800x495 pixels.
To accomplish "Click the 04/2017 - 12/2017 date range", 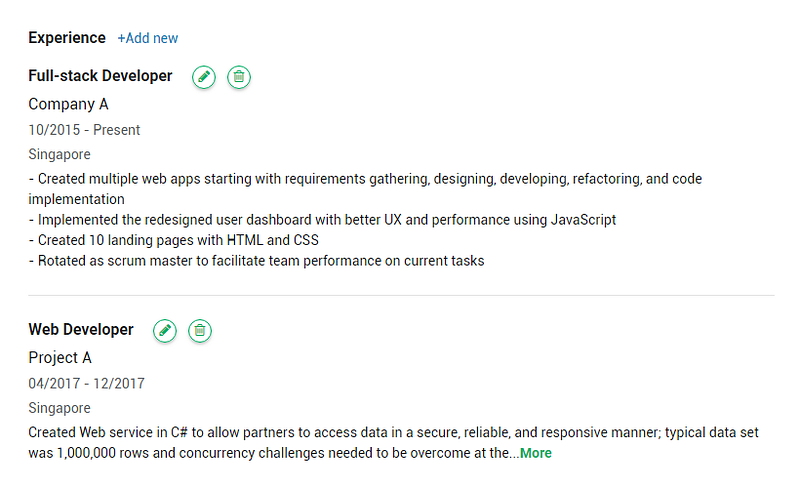I will pos(88,383).
